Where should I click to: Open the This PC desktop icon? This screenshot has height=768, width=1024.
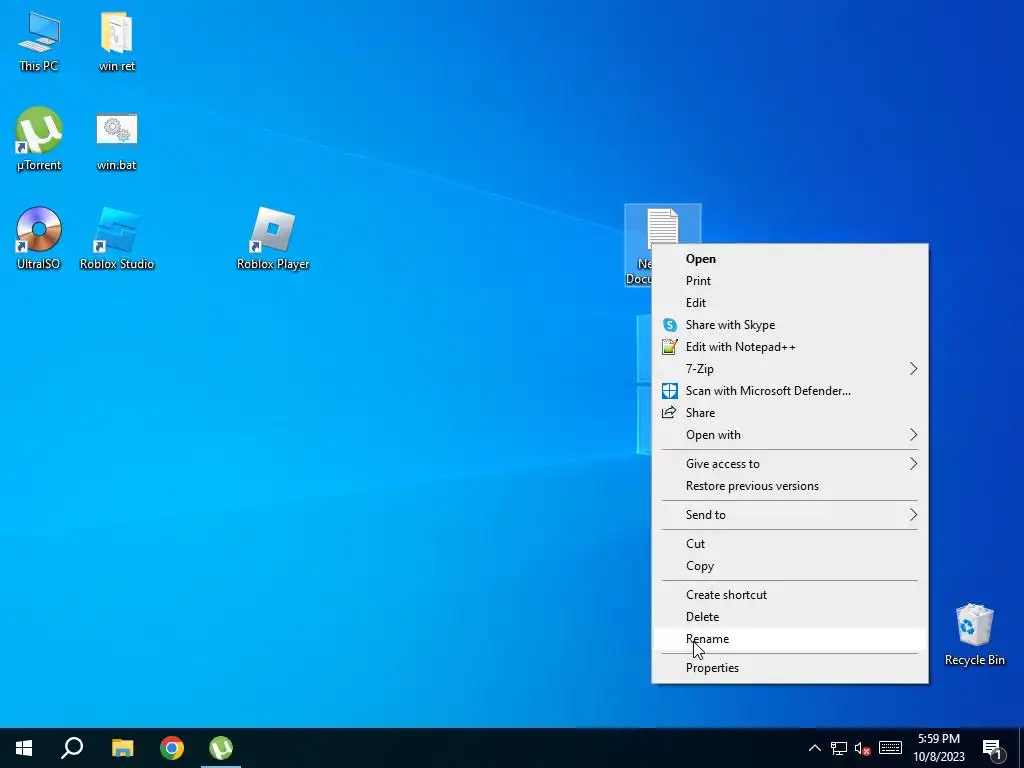pos(39,41)
